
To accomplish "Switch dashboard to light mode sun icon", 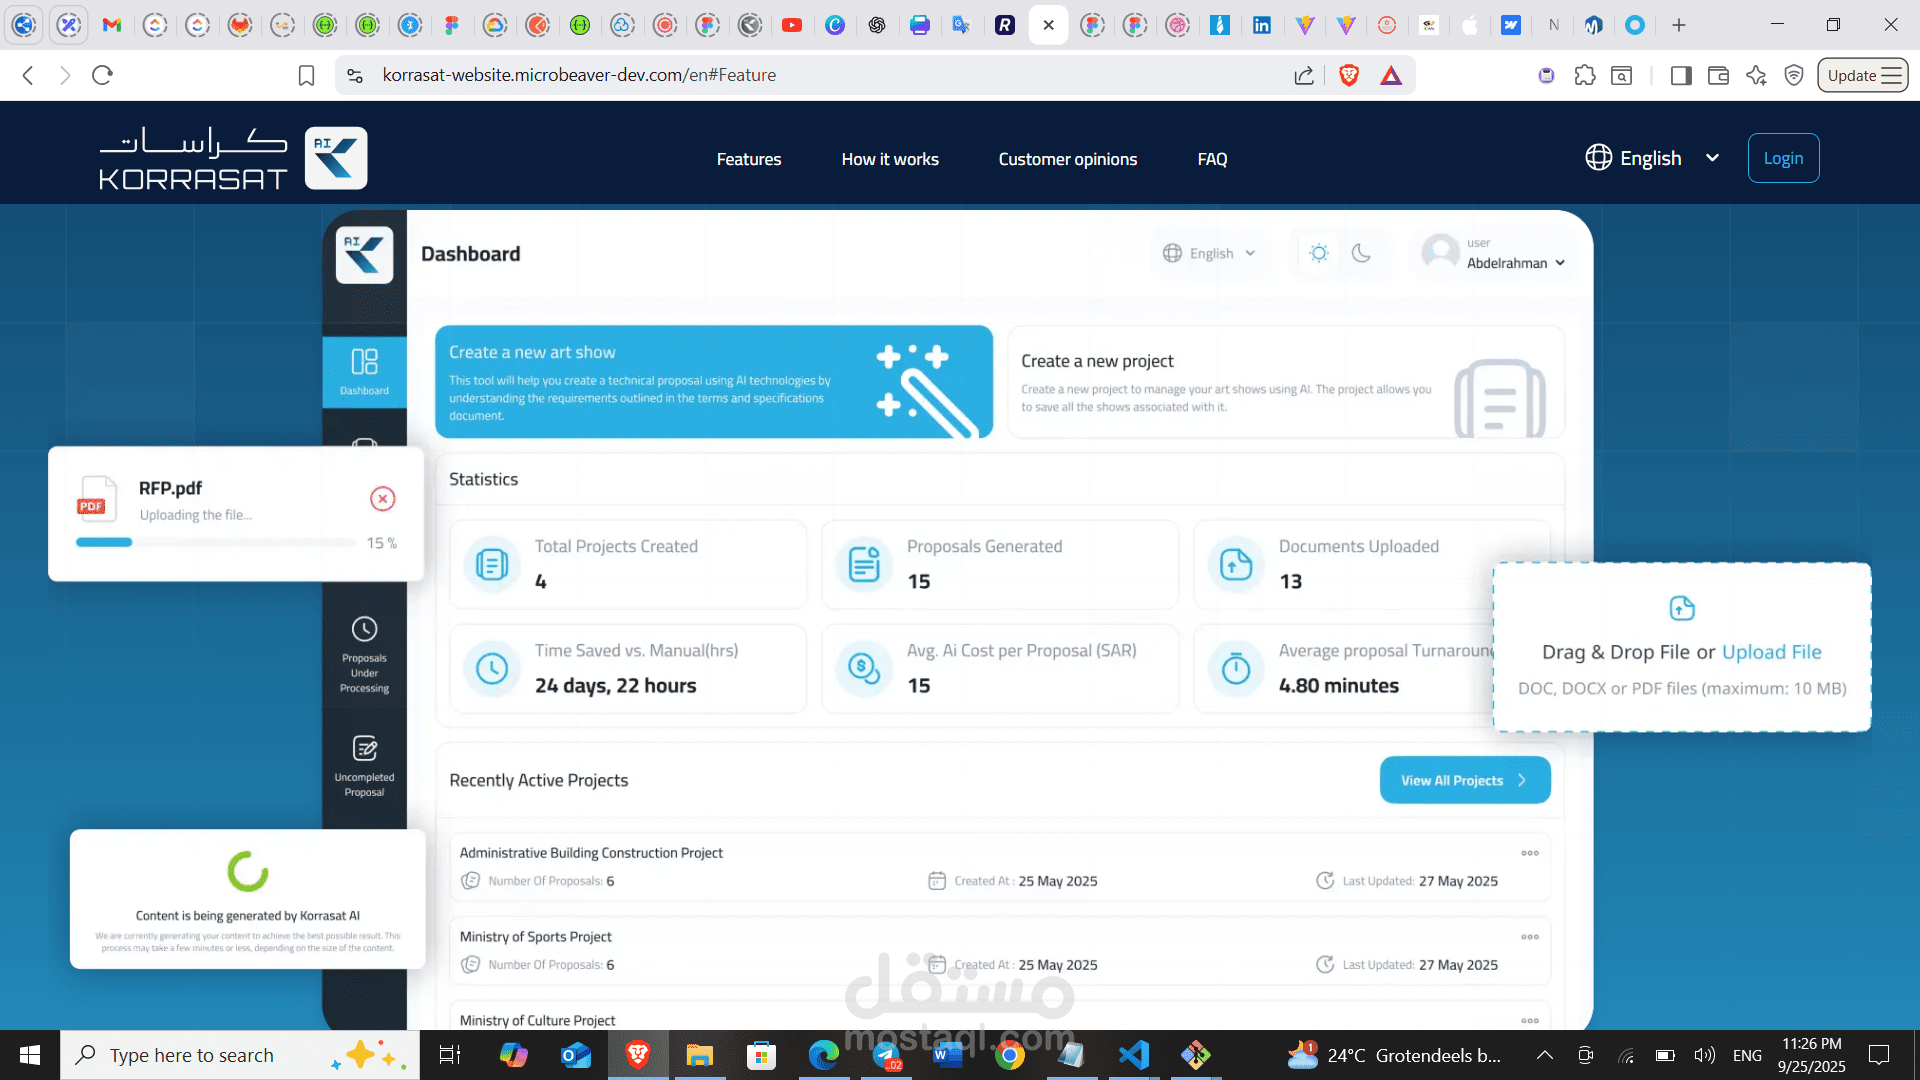I will click(x=1319, y=254).
